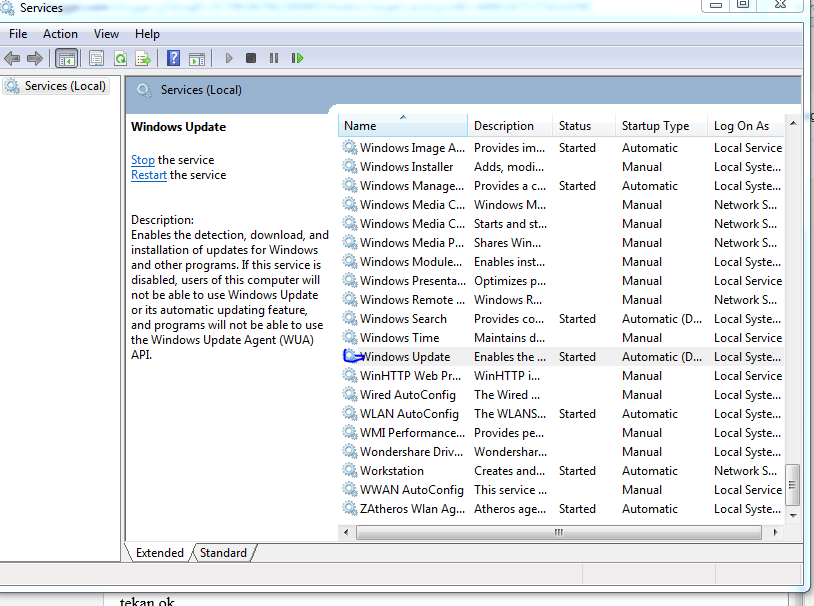Toggle Show/Hide Action Pane toolbar icon
Viewport: 814px width, 606px height.
click(197, 59)
